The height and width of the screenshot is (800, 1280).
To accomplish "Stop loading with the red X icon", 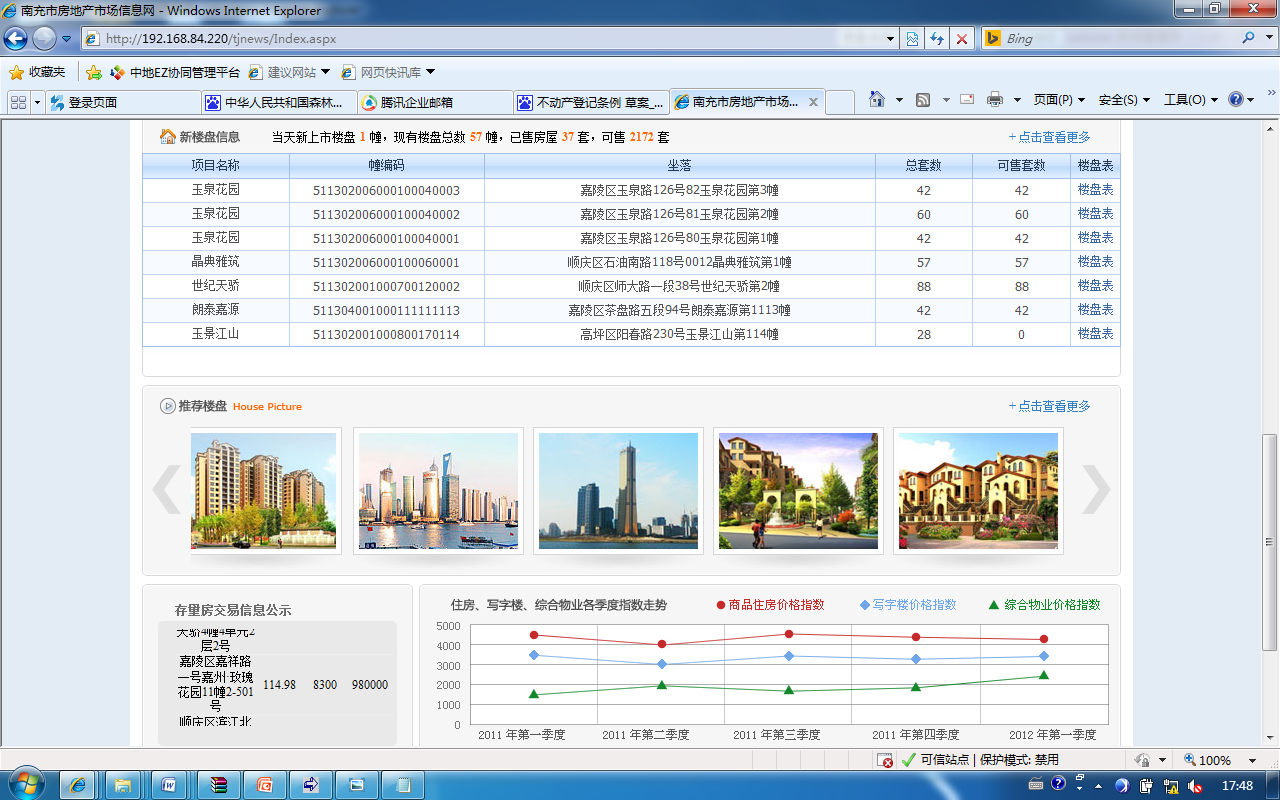I will point(962,39).
